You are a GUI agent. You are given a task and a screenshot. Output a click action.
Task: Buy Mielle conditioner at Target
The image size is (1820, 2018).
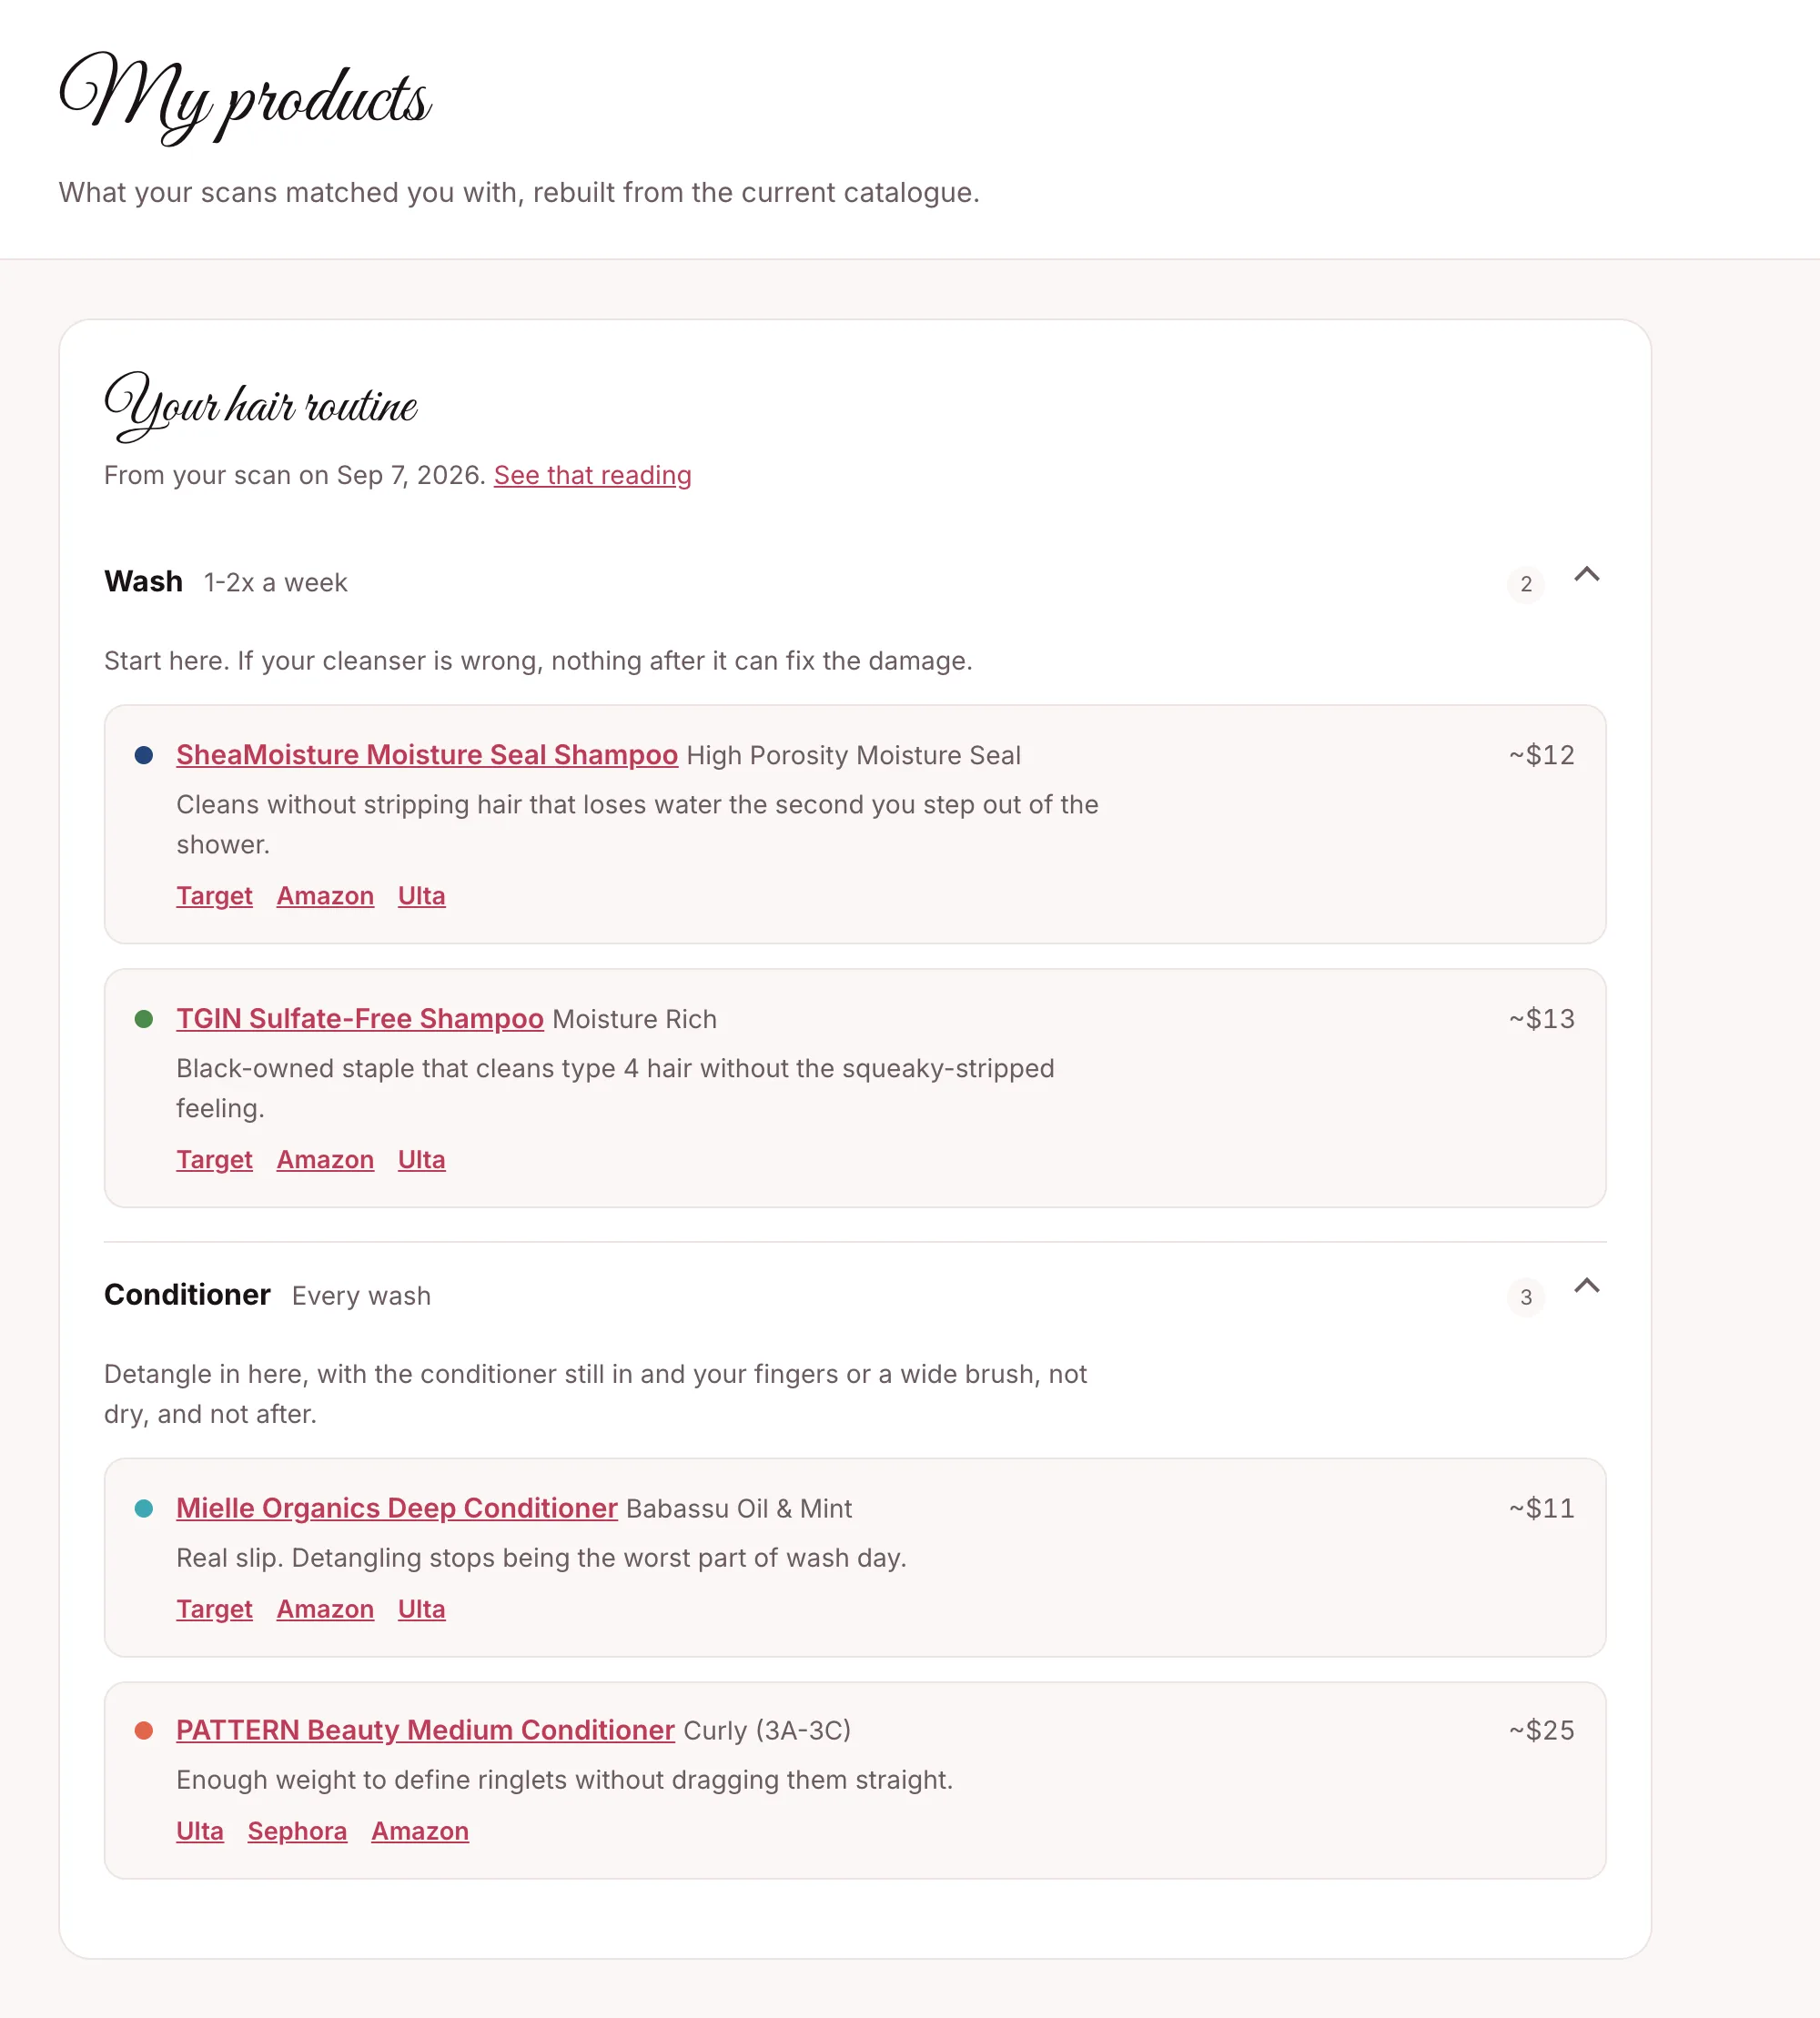[x=214, y=1609]
